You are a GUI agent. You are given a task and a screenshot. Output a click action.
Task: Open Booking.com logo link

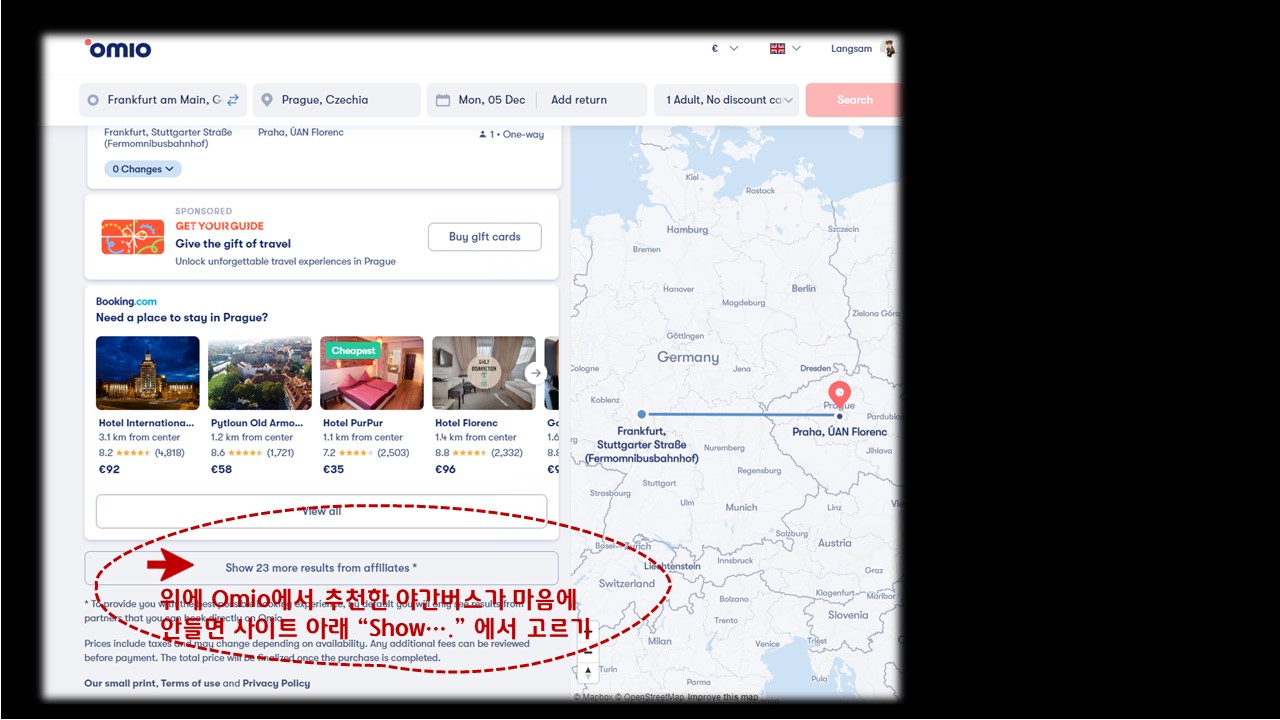[x=126, y=301]
